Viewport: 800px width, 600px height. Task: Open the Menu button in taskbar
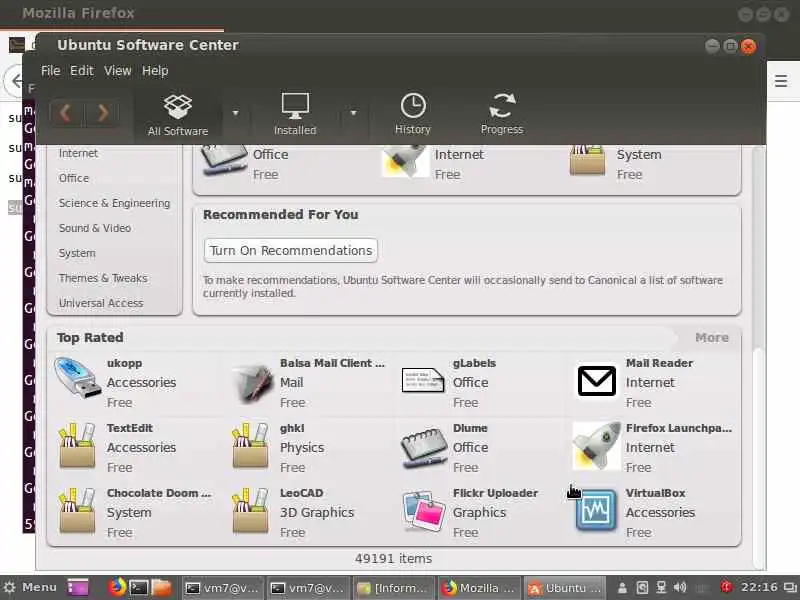pos(31,588)
